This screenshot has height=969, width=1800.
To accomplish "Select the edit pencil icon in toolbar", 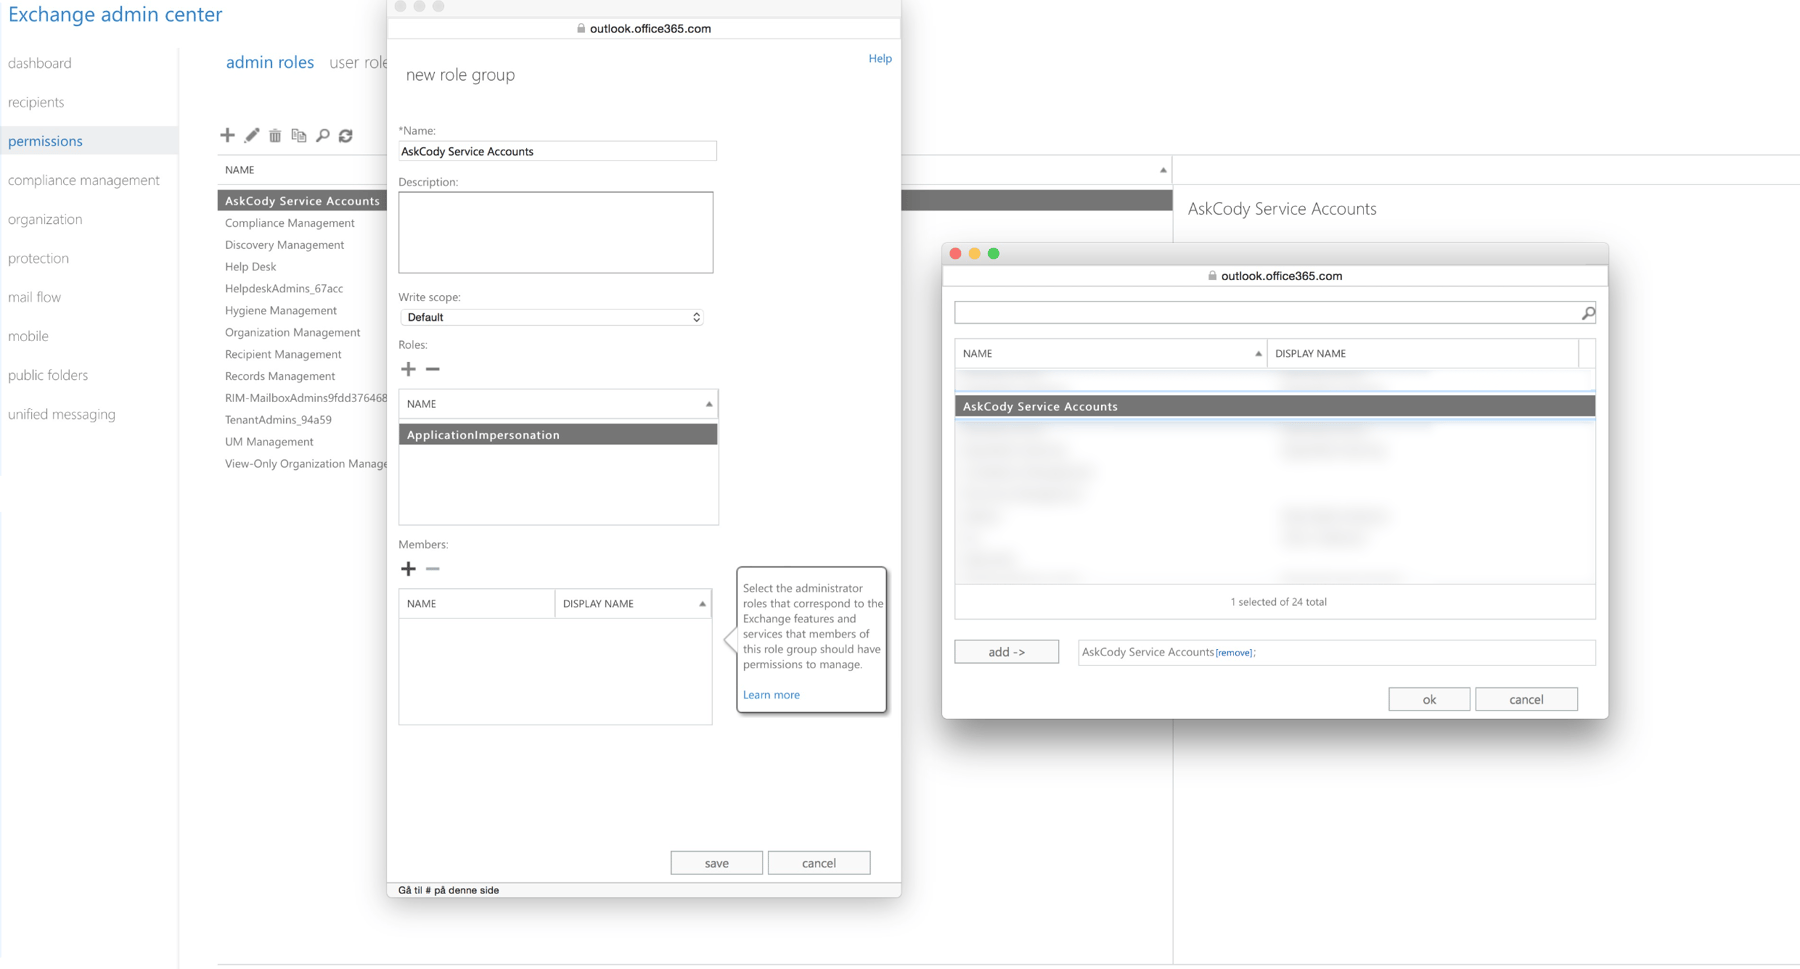I will click(252, 135).
